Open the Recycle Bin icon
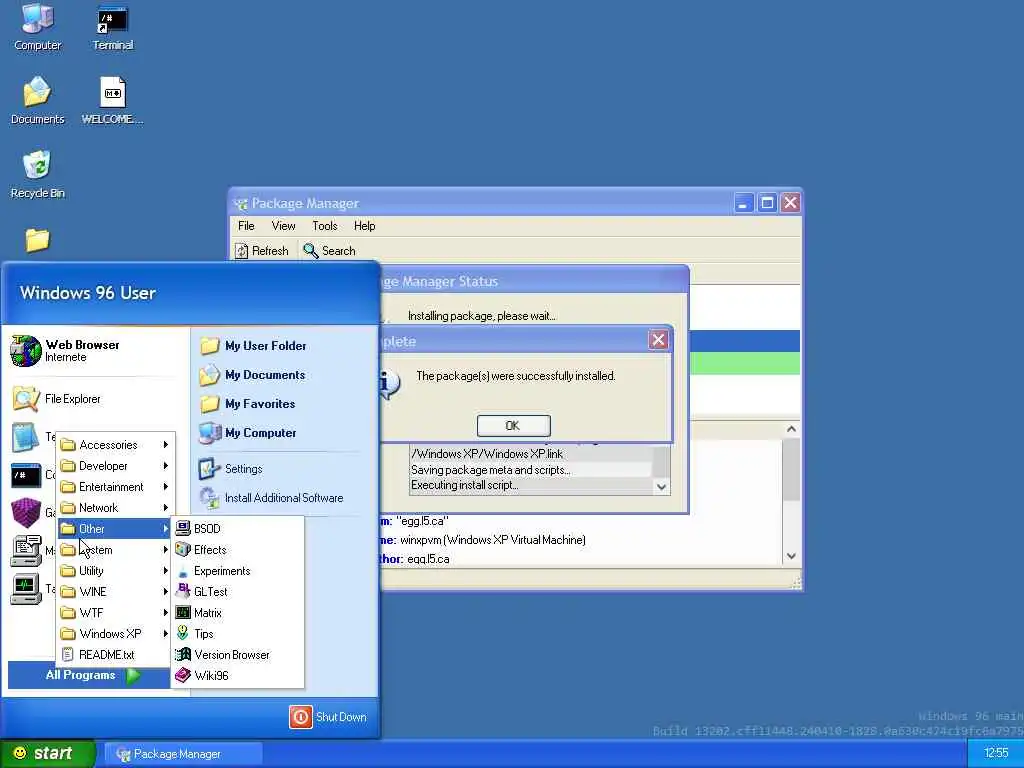 point(37,174)
